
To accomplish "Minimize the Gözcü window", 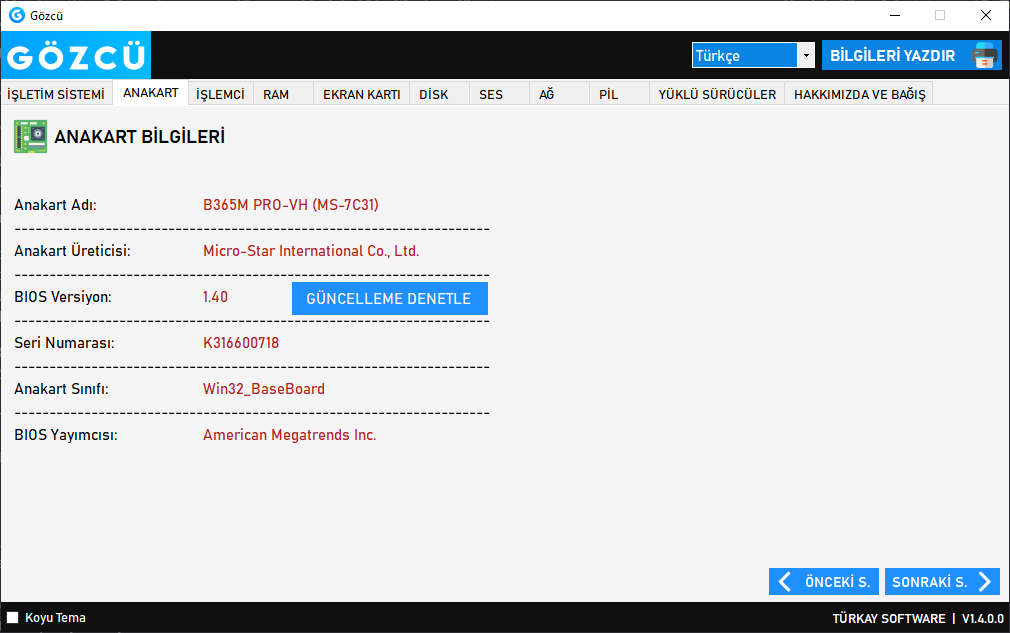I will [895, 15].
